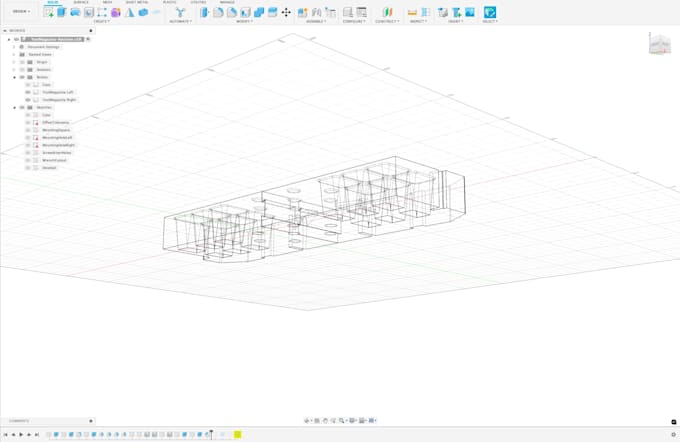The width and height of the screenshot is (680, 442).
Task: Select the Shell tool
Action: (245, 12)
